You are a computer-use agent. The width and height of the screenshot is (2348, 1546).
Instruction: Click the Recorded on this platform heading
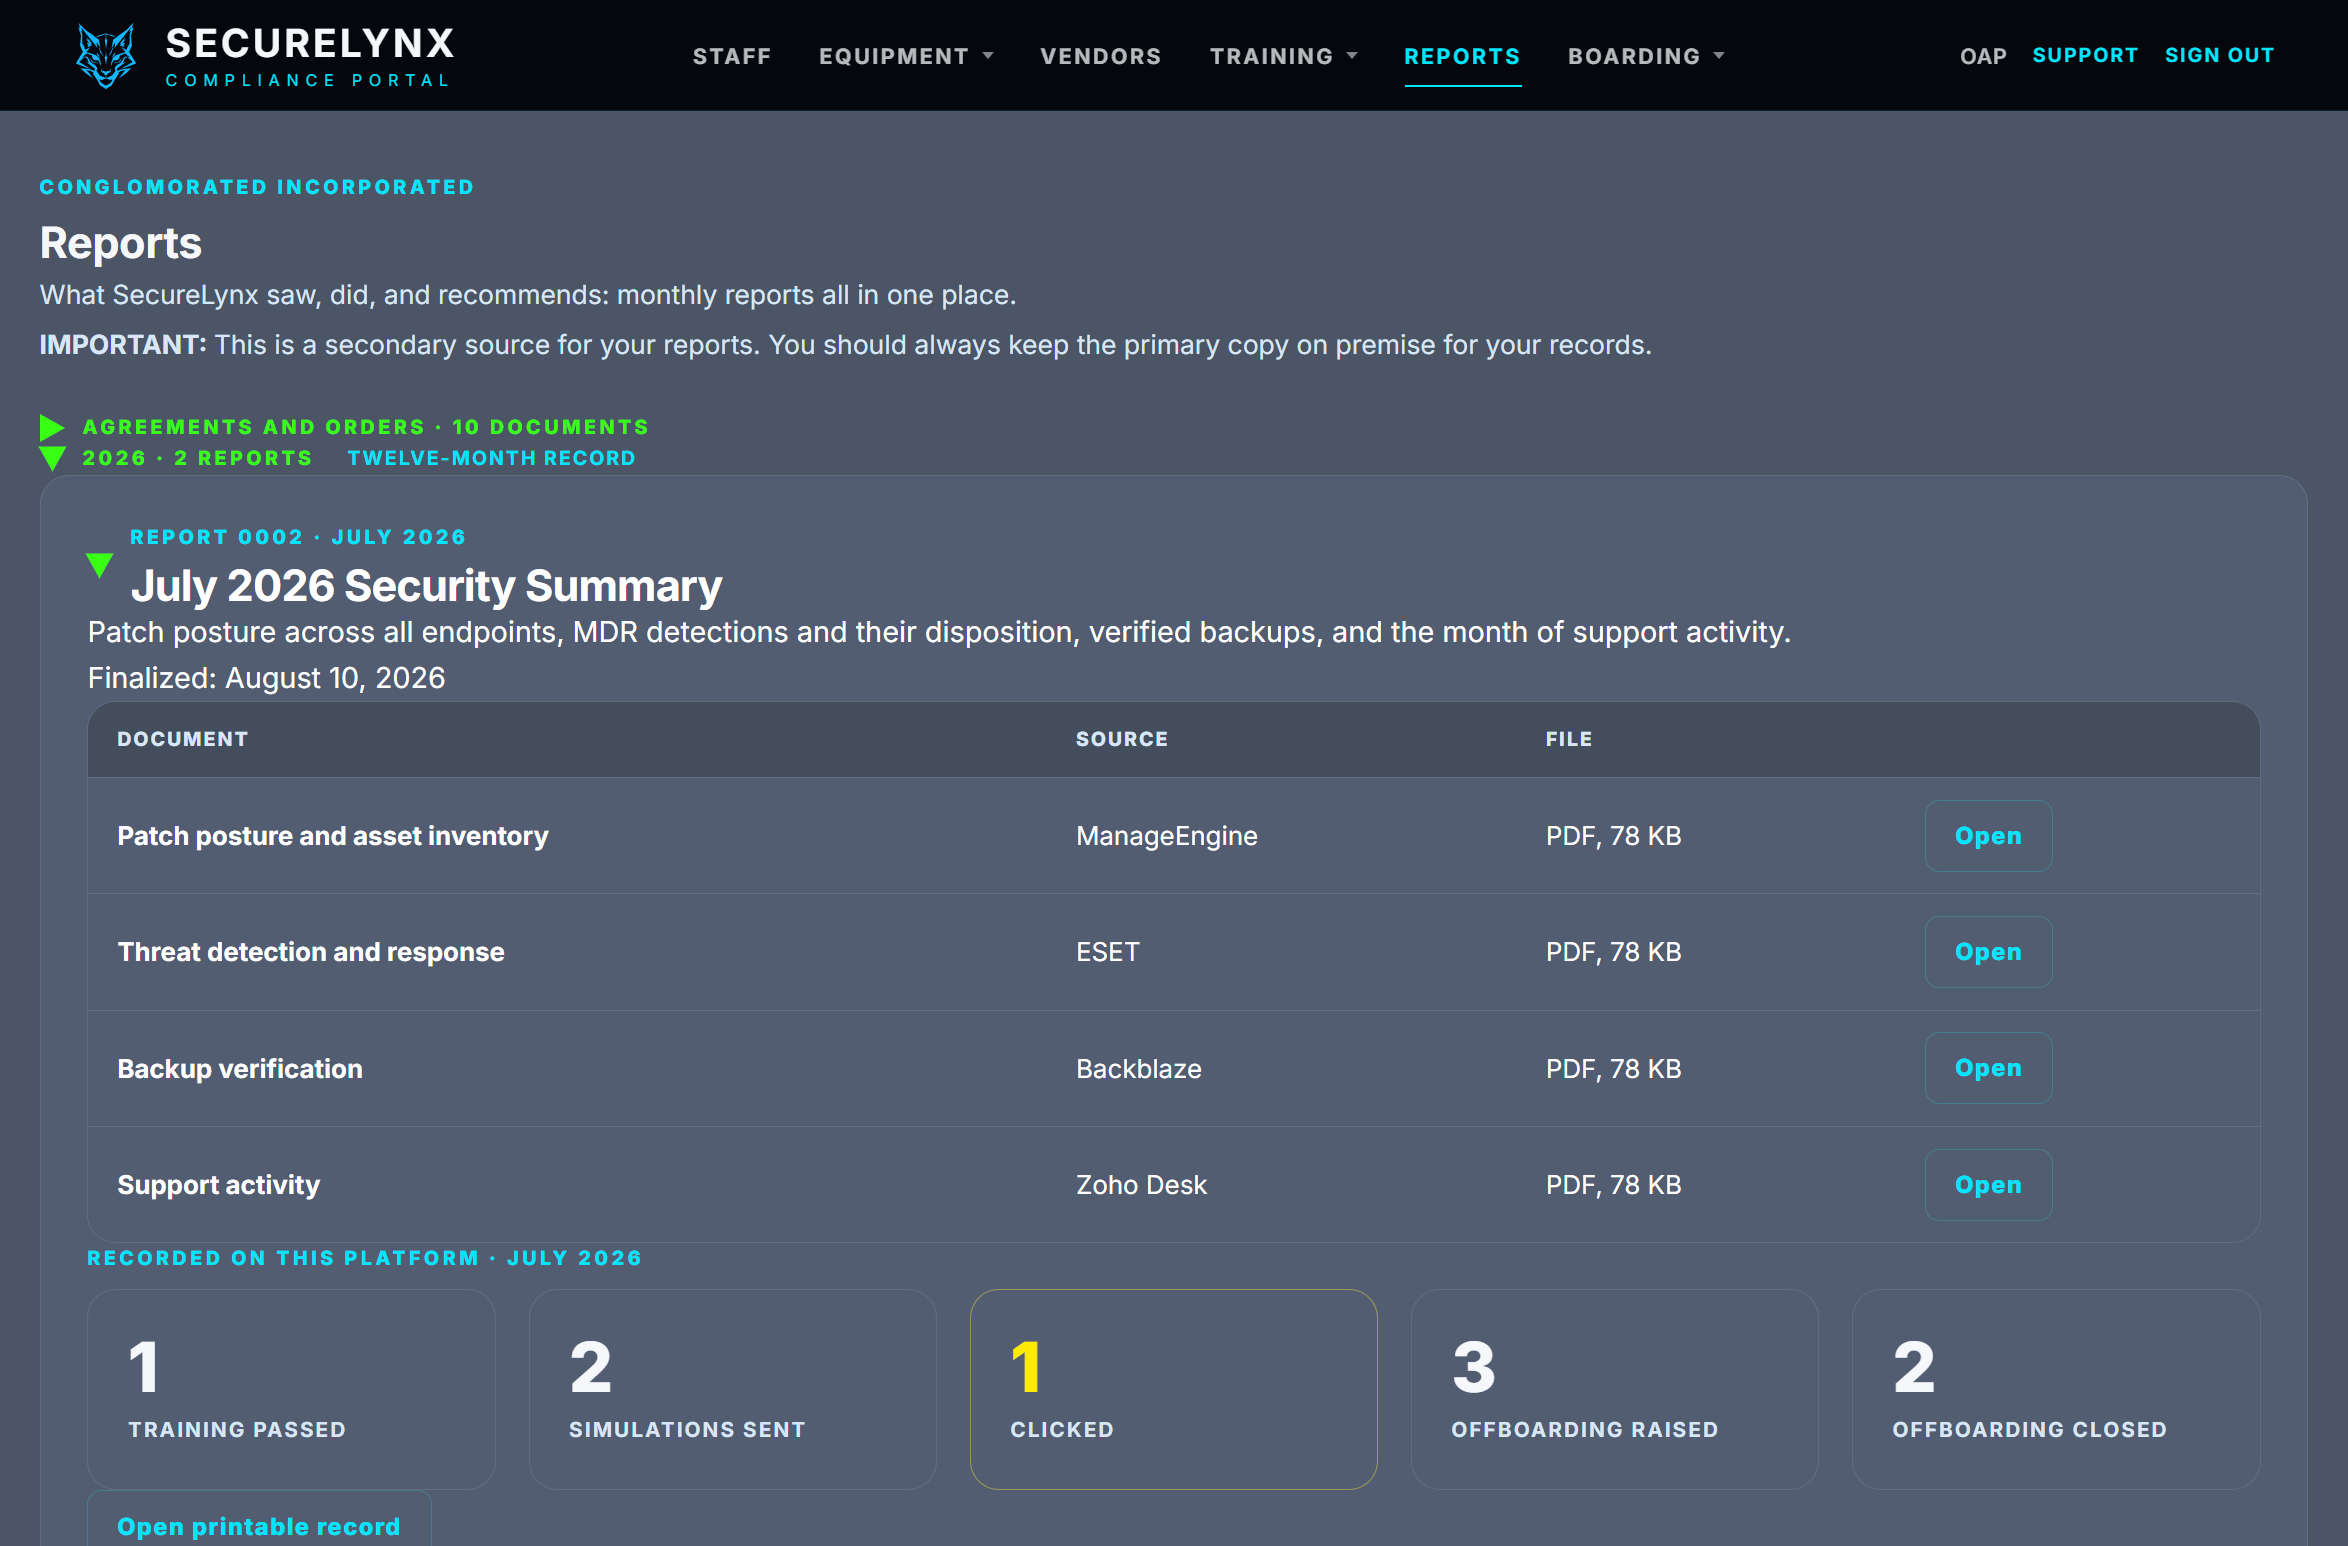coord(365,1258)
